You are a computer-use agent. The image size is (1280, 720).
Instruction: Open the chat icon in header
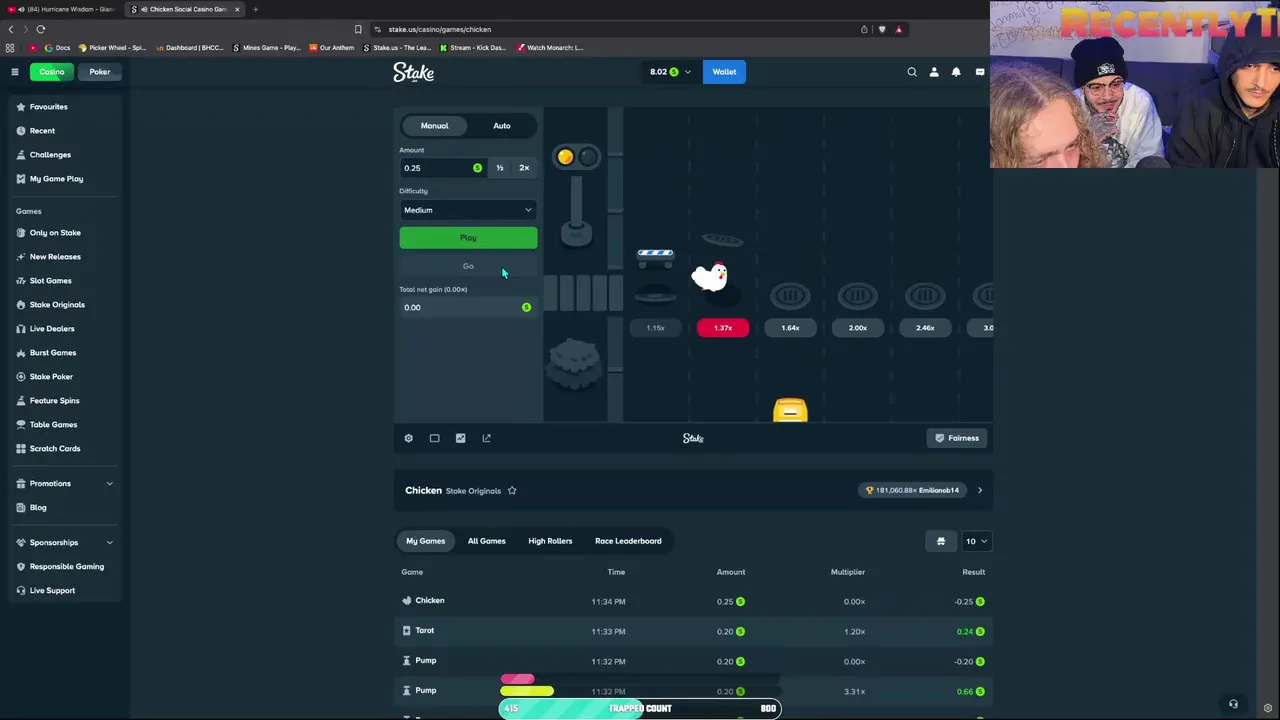click(x=980, y=72)
